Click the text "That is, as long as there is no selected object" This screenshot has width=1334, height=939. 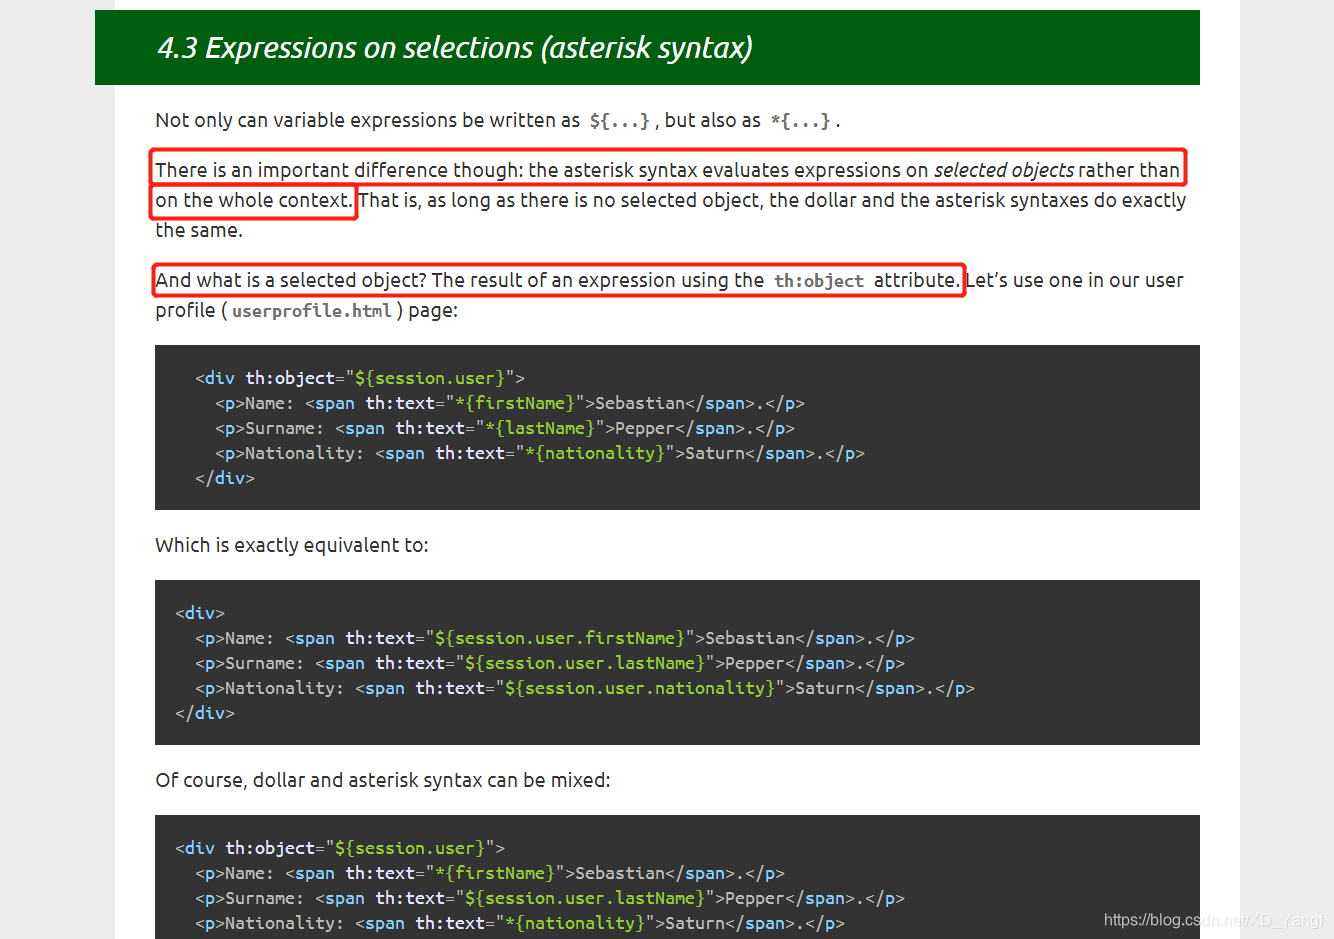[560, 200]
